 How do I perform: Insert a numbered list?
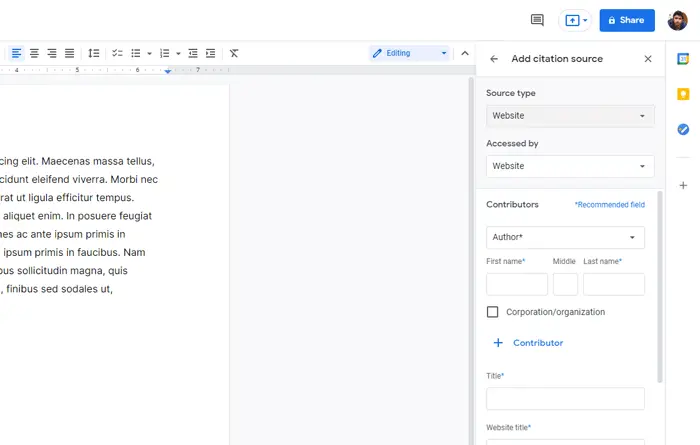[165, 54]
